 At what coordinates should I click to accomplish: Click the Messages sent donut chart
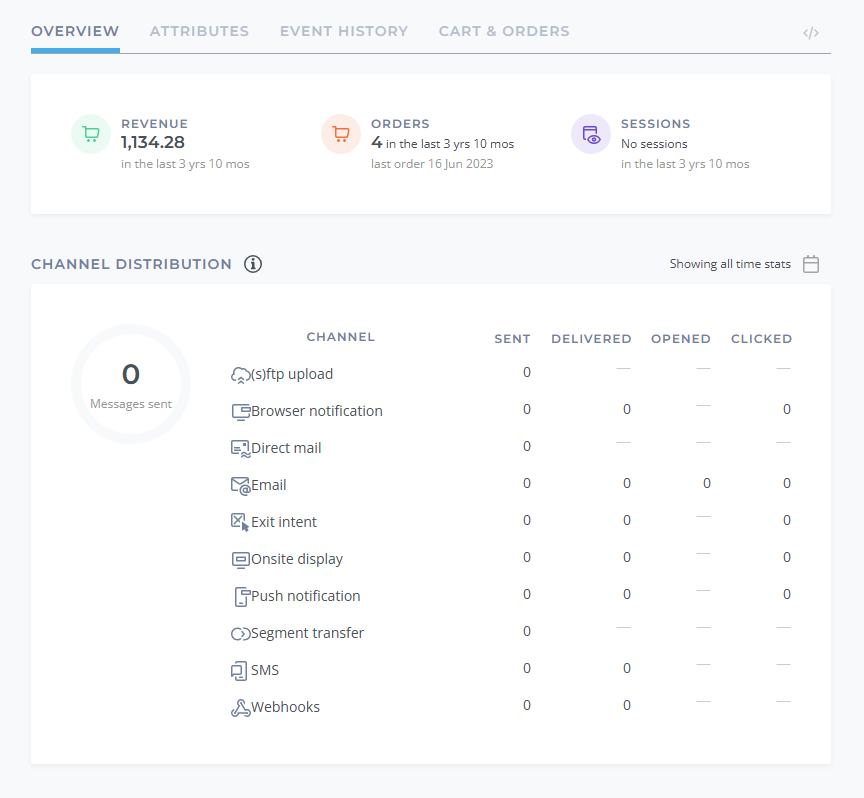pyautogui.click(x=131, y=384)
